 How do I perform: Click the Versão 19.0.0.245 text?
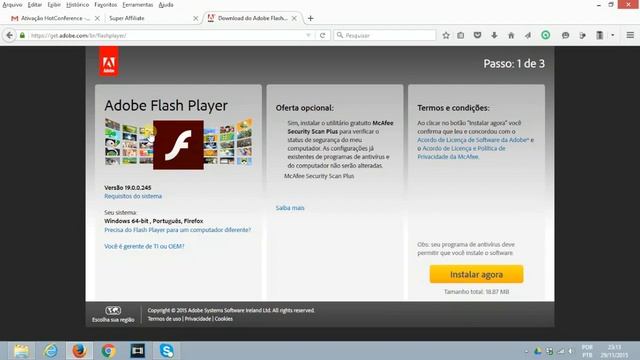pyautogui.click(x=128, y=188)
